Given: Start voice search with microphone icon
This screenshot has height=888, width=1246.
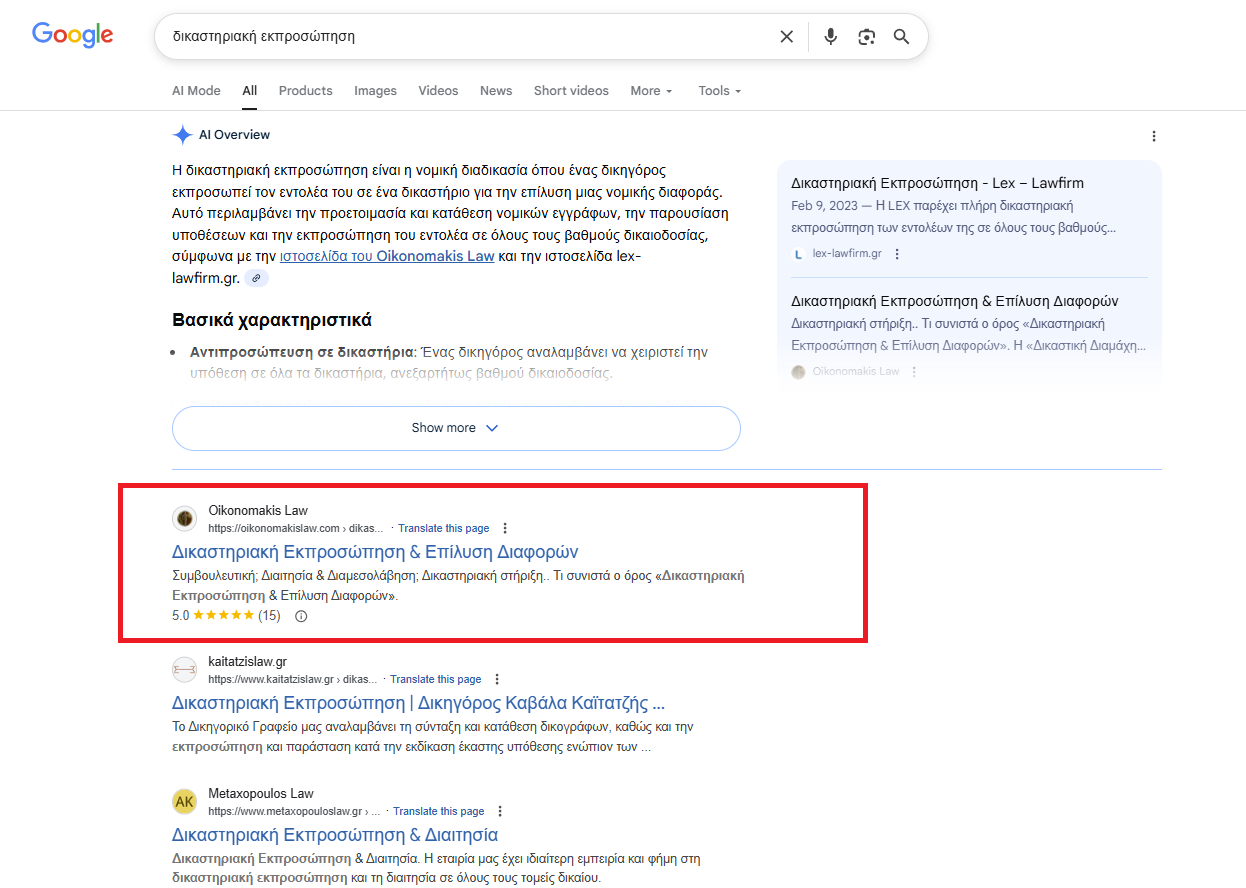Looking at the screenshot, I should click(x=830, y=37).
